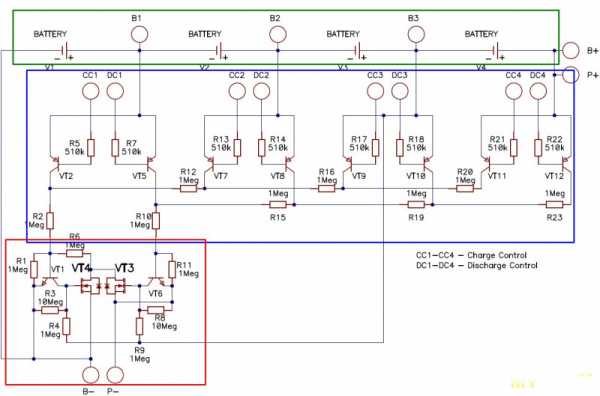Select the B3 terminal circle

tap(416, 34)
